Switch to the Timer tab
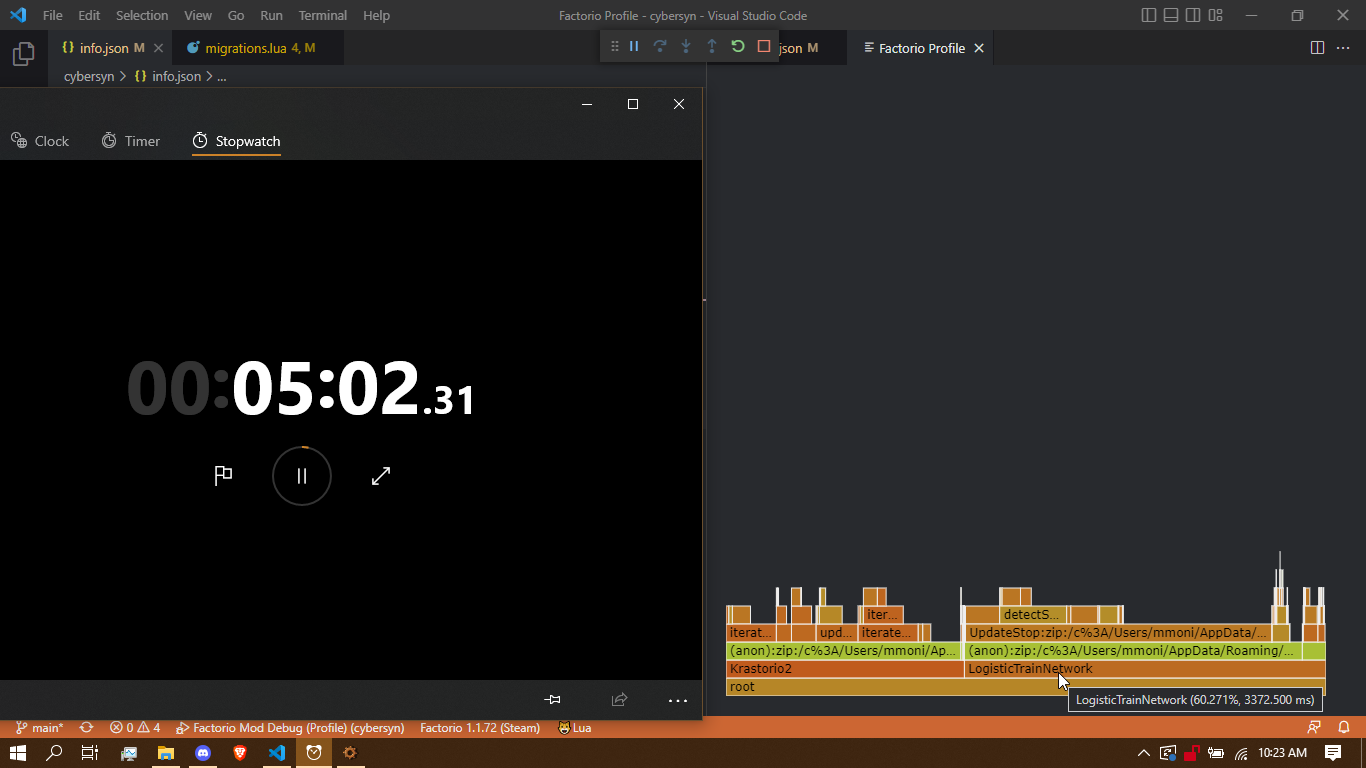Viewport: 1366px width, 768px height. click(x=131, y=141)
